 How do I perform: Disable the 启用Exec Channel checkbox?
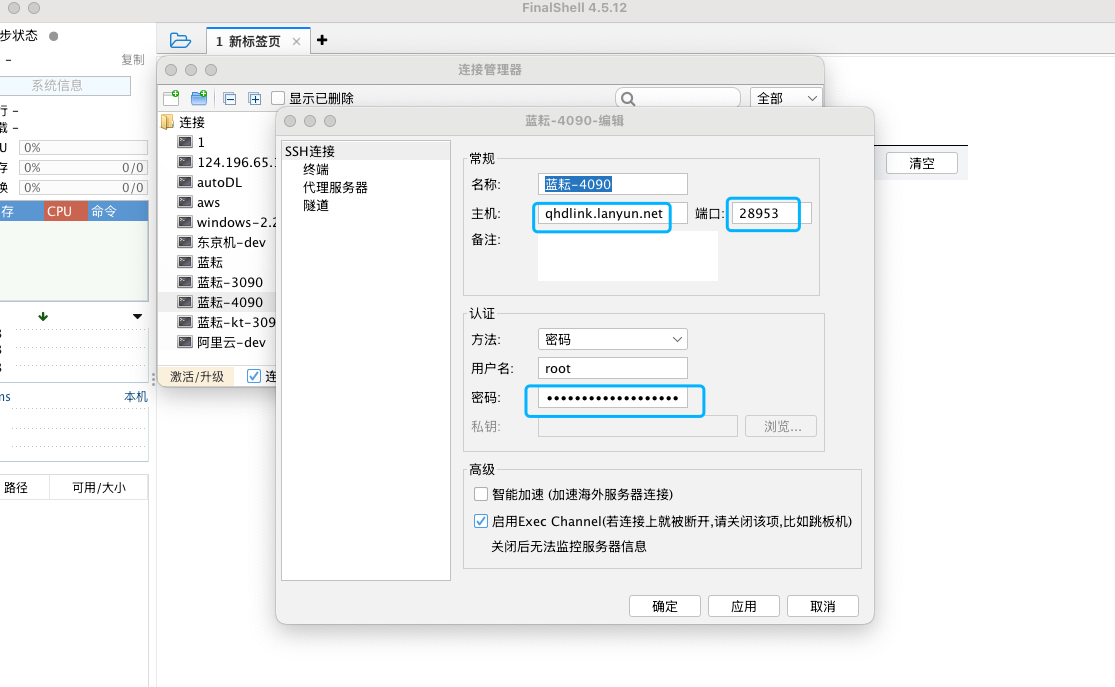pyautogui.click(x=481, y=521)
